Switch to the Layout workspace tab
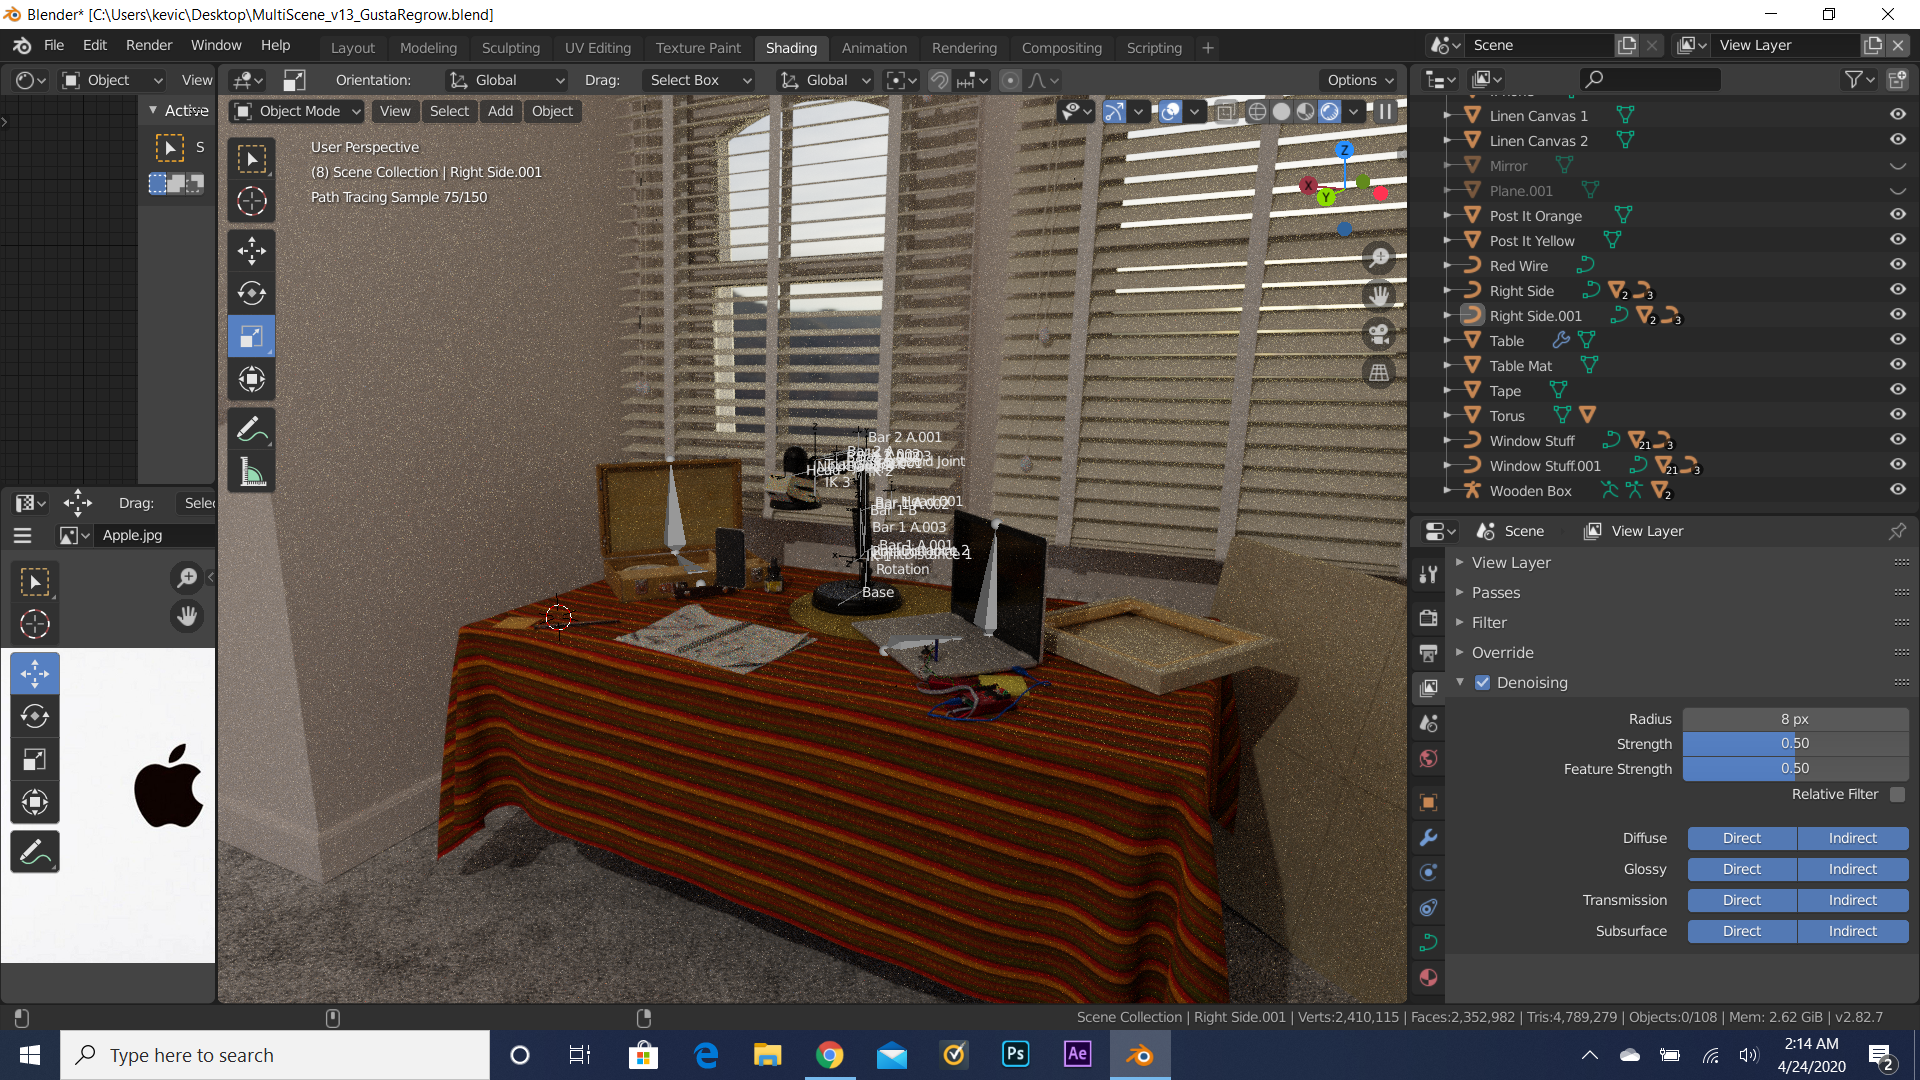The width and height of the screenshot is (1920, 1080). click(353, 47)
